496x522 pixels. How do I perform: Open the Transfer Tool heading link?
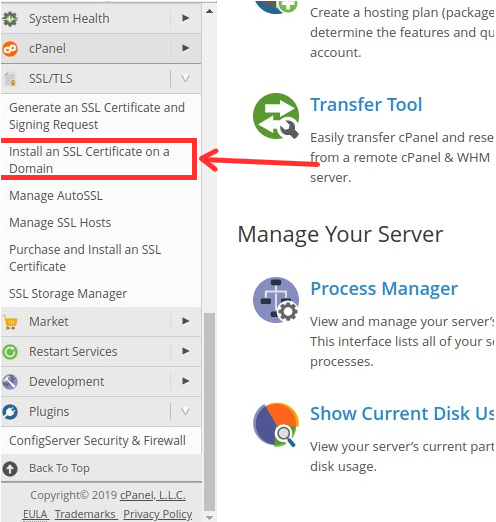pyautogui.click(x=366, y=105)
